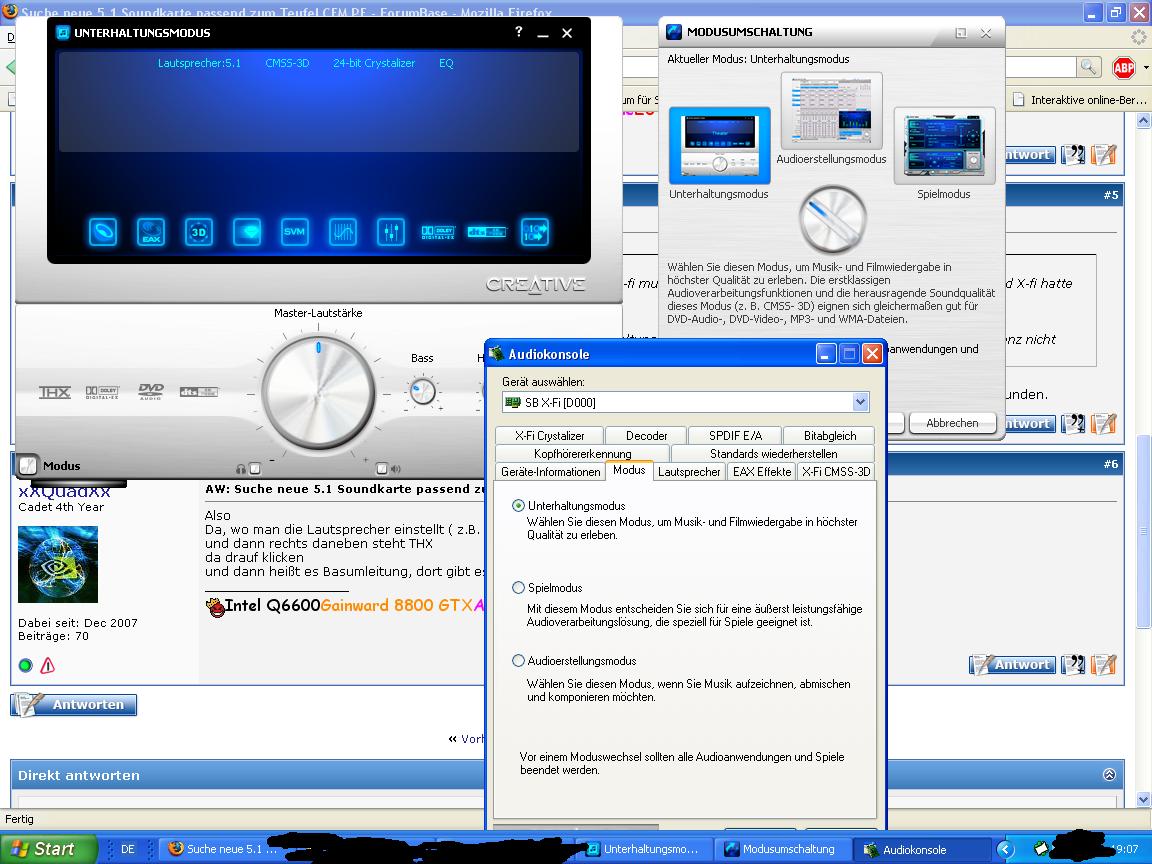Select the Spielmodus radio button
This screenshot has width=1152, height=864.
coord(519,588)
